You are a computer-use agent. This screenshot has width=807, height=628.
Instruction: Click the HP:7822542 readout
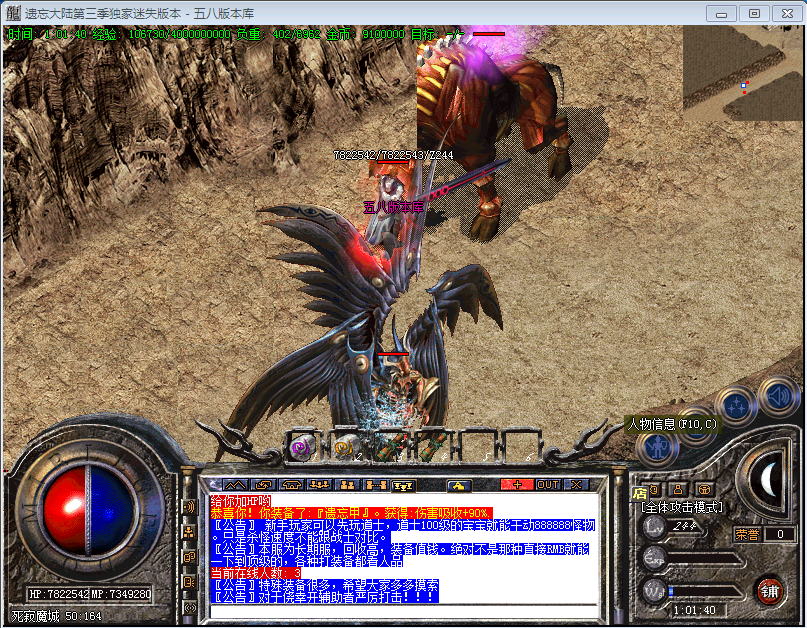(59, 594)
